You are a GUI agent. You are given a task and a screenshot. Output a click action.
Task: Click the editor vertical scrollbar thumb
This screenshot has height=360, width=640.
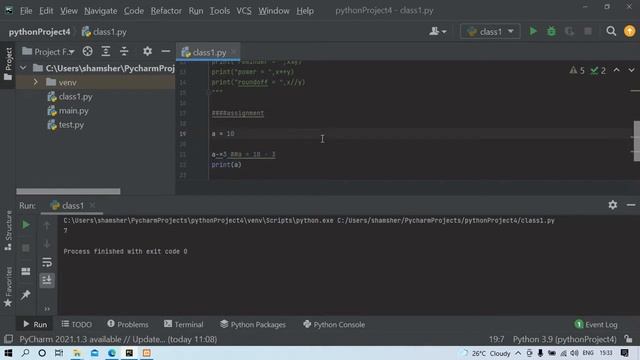click(637, 141)
